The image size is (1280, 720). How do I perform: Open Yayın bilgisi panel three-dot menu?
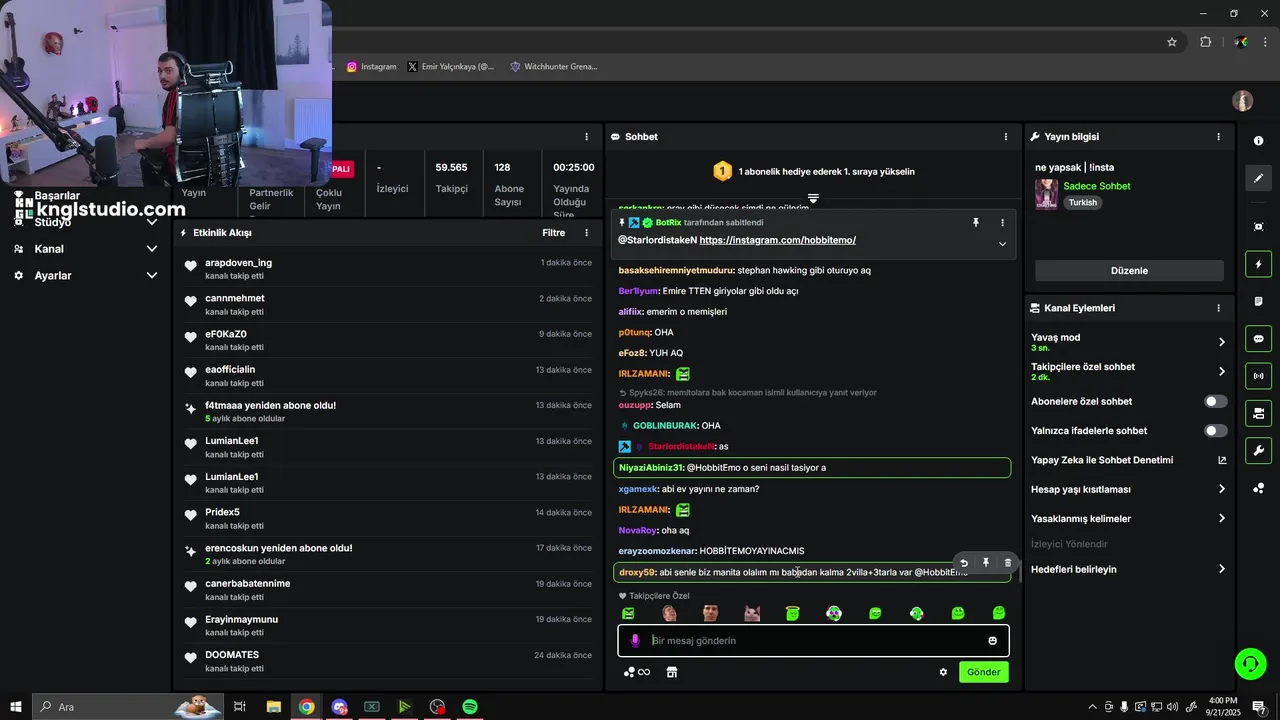point(1218,137)
